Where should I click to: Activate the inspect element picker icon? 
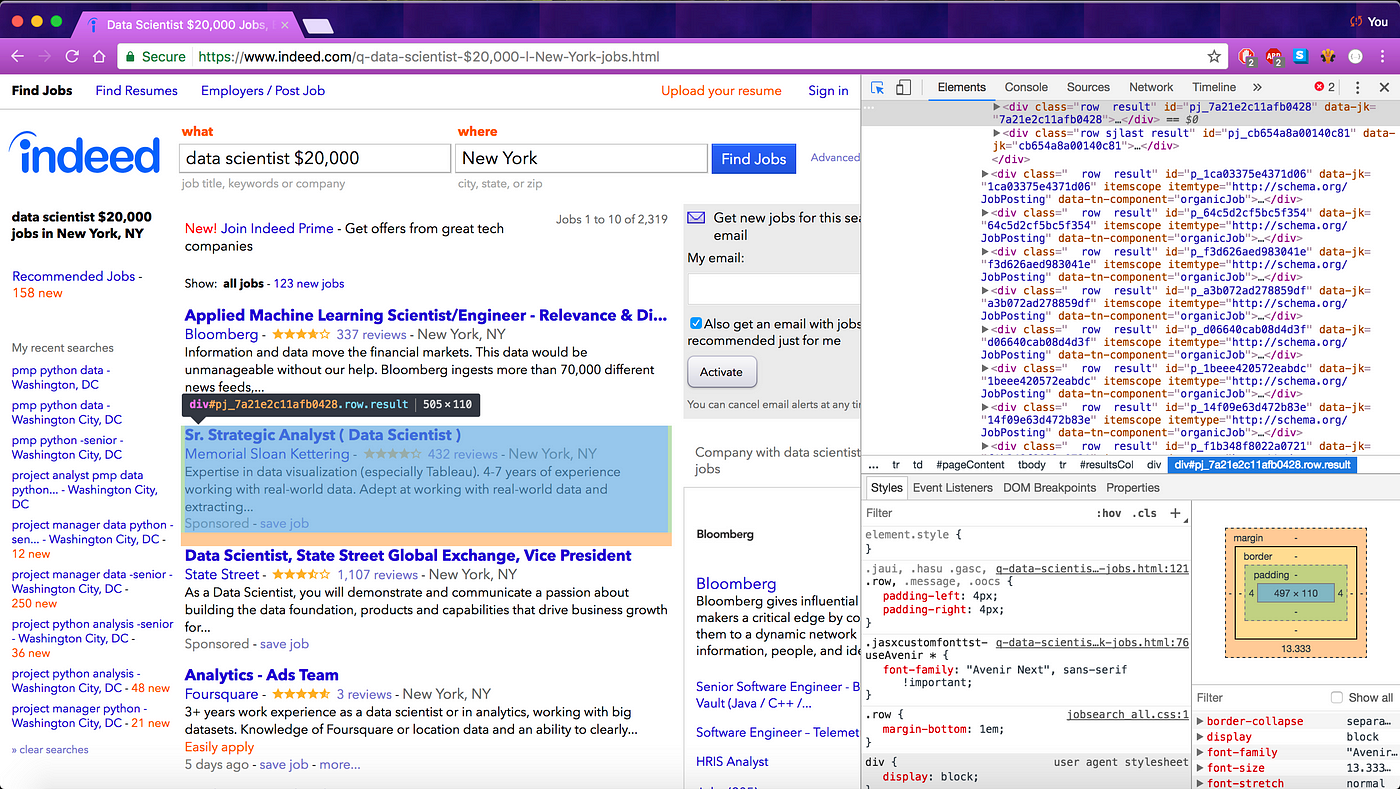coord(877,88)
